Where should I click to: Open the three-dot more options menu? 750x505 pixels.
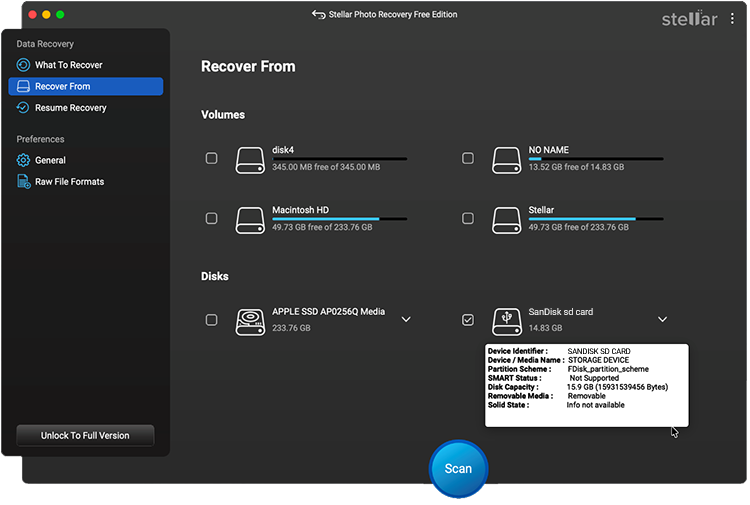pyautogui.click(x=732, y=19)
